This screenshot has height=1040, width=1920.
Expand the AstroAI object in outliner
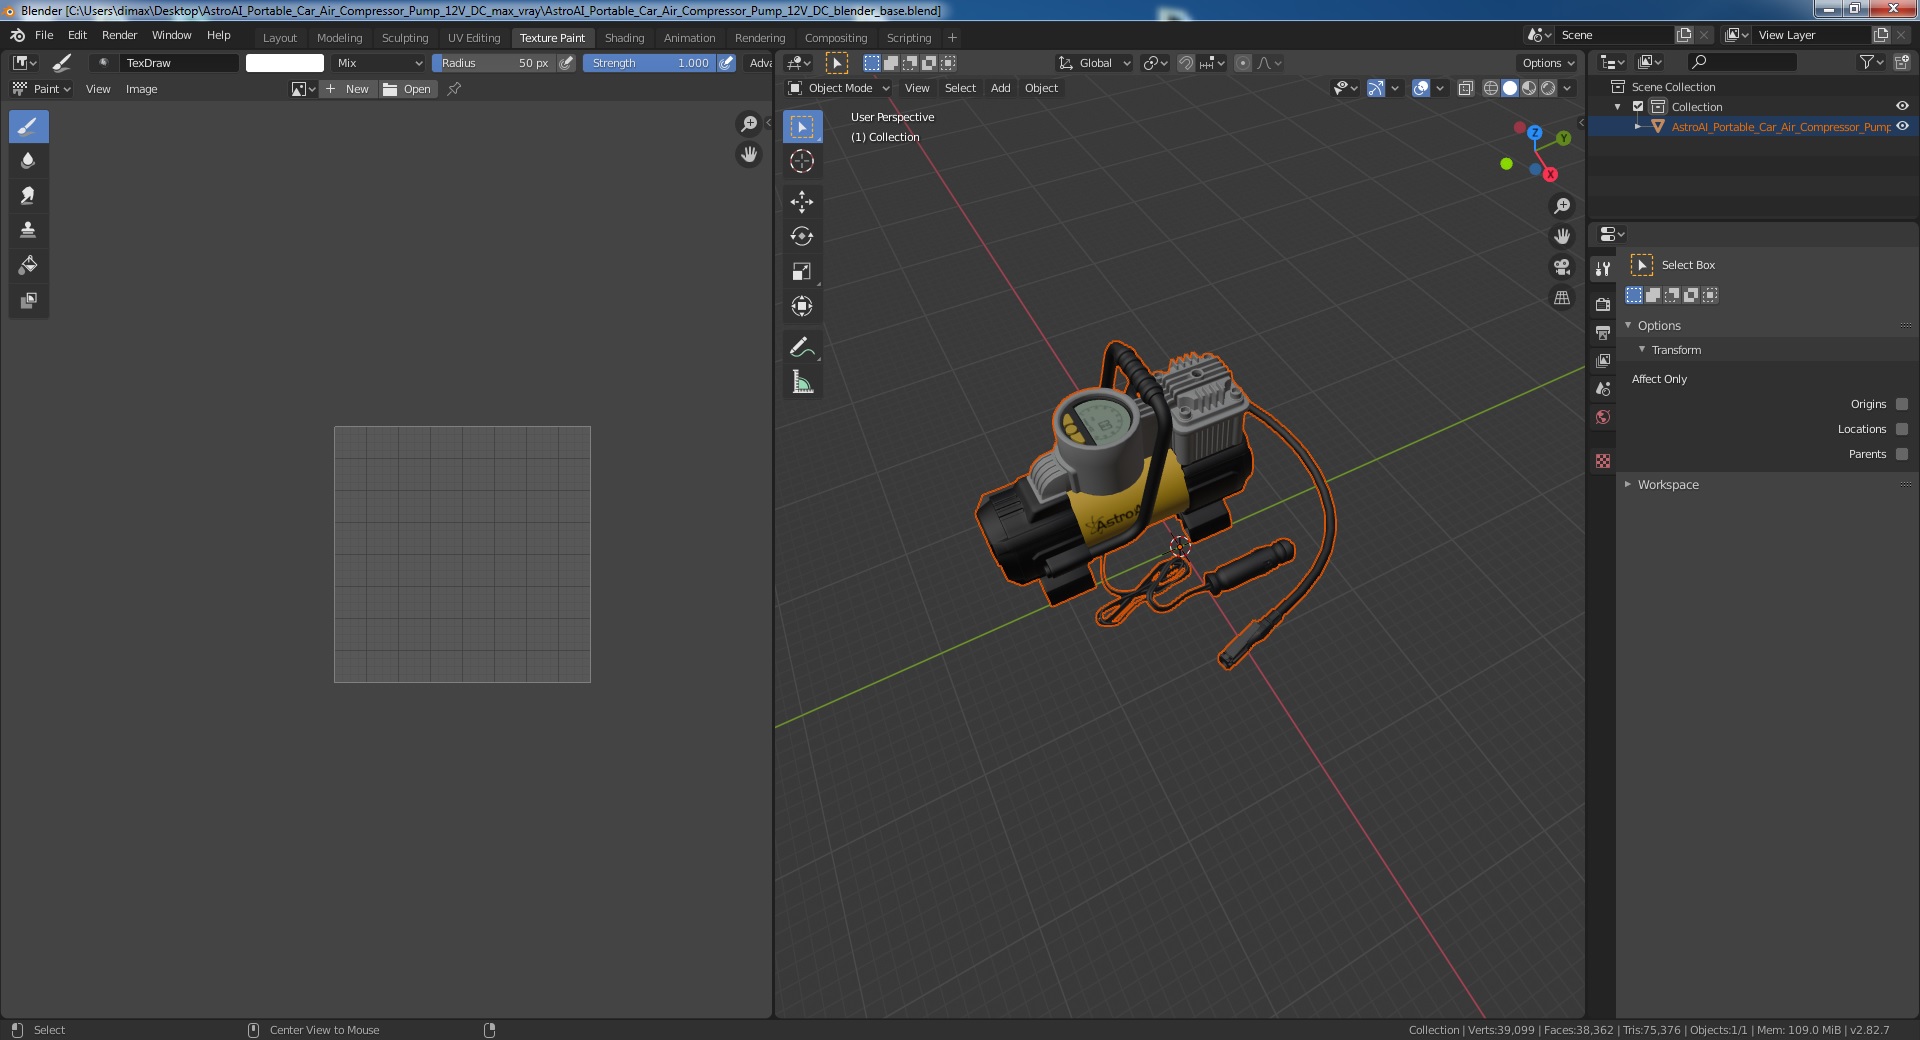click(x=1637, y=127)
